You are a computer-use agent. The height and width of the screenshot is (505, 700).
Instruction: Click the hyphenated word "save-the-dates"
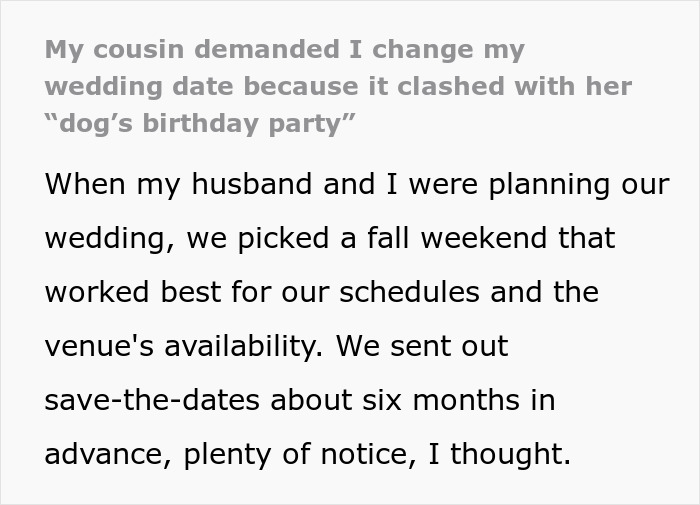coord(153,401)
